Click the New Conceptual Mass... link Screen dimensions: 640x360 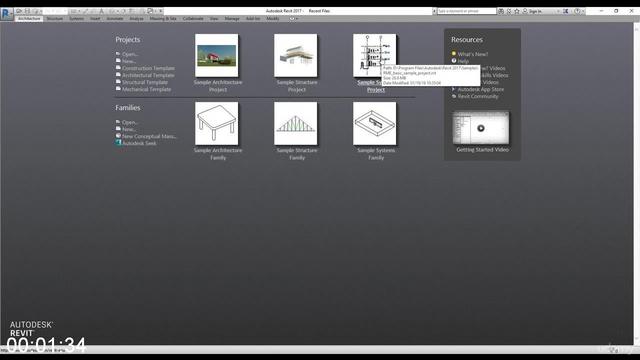point(149,136)
